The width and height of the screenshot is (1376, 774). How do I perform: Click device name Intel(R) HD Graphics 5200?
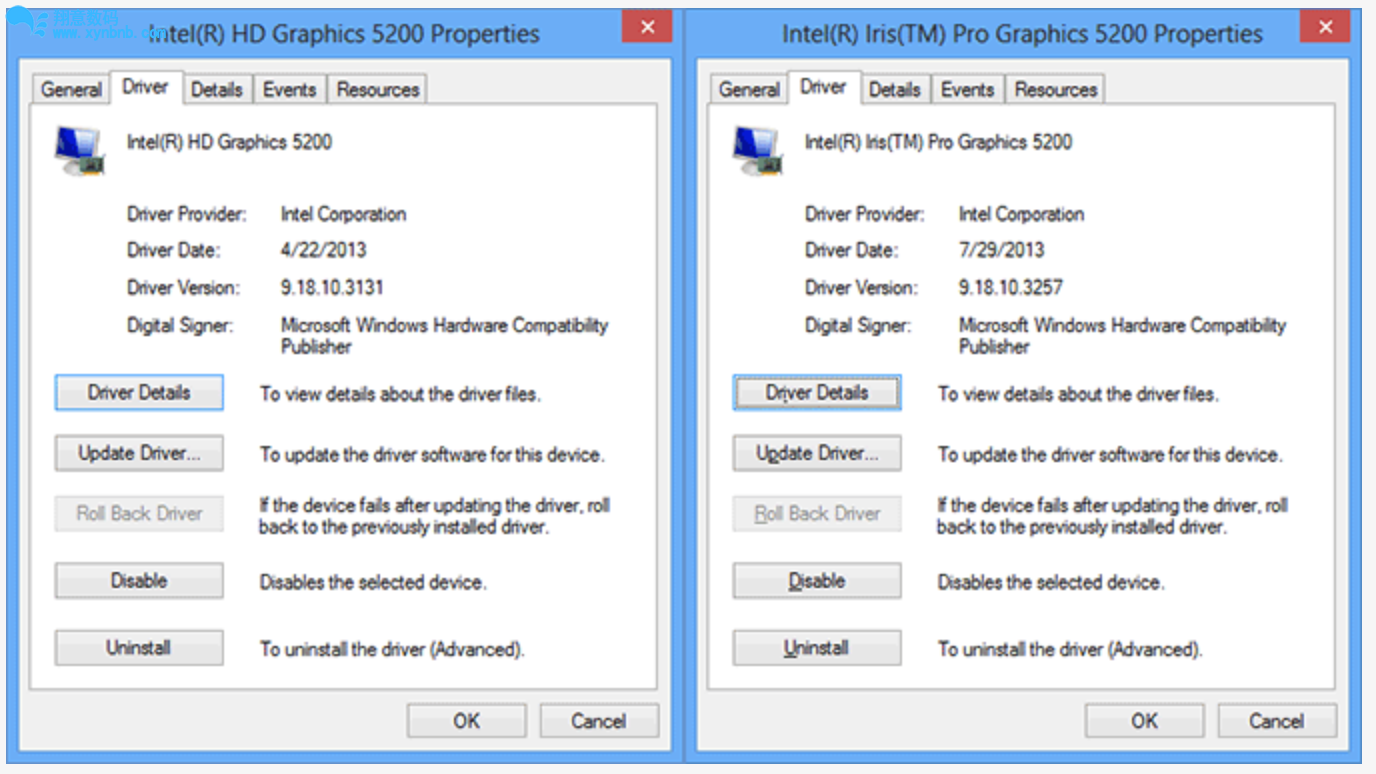(229, 142)
